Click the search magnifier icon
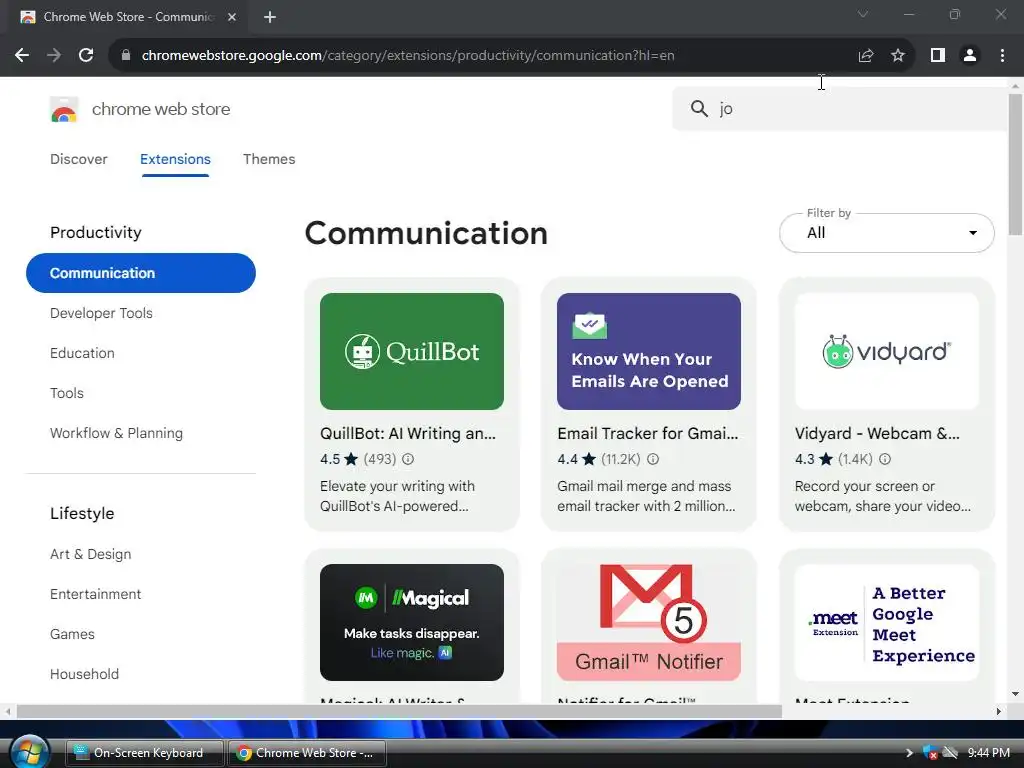This screenshot has width=1024, height=768. click(x=699, y=108)
